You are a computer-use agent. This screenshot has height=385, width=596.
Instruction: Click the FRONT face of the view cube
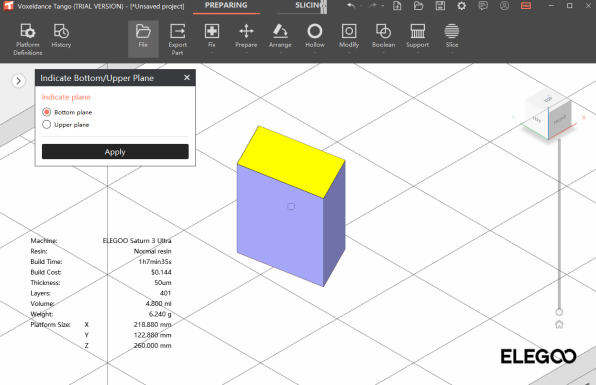pyautogui.click(x=560, y=120)
